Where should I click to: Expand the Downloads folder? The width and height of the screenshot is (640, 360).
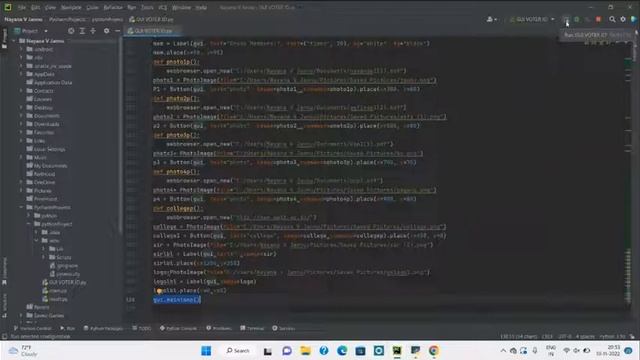point(21,124)
